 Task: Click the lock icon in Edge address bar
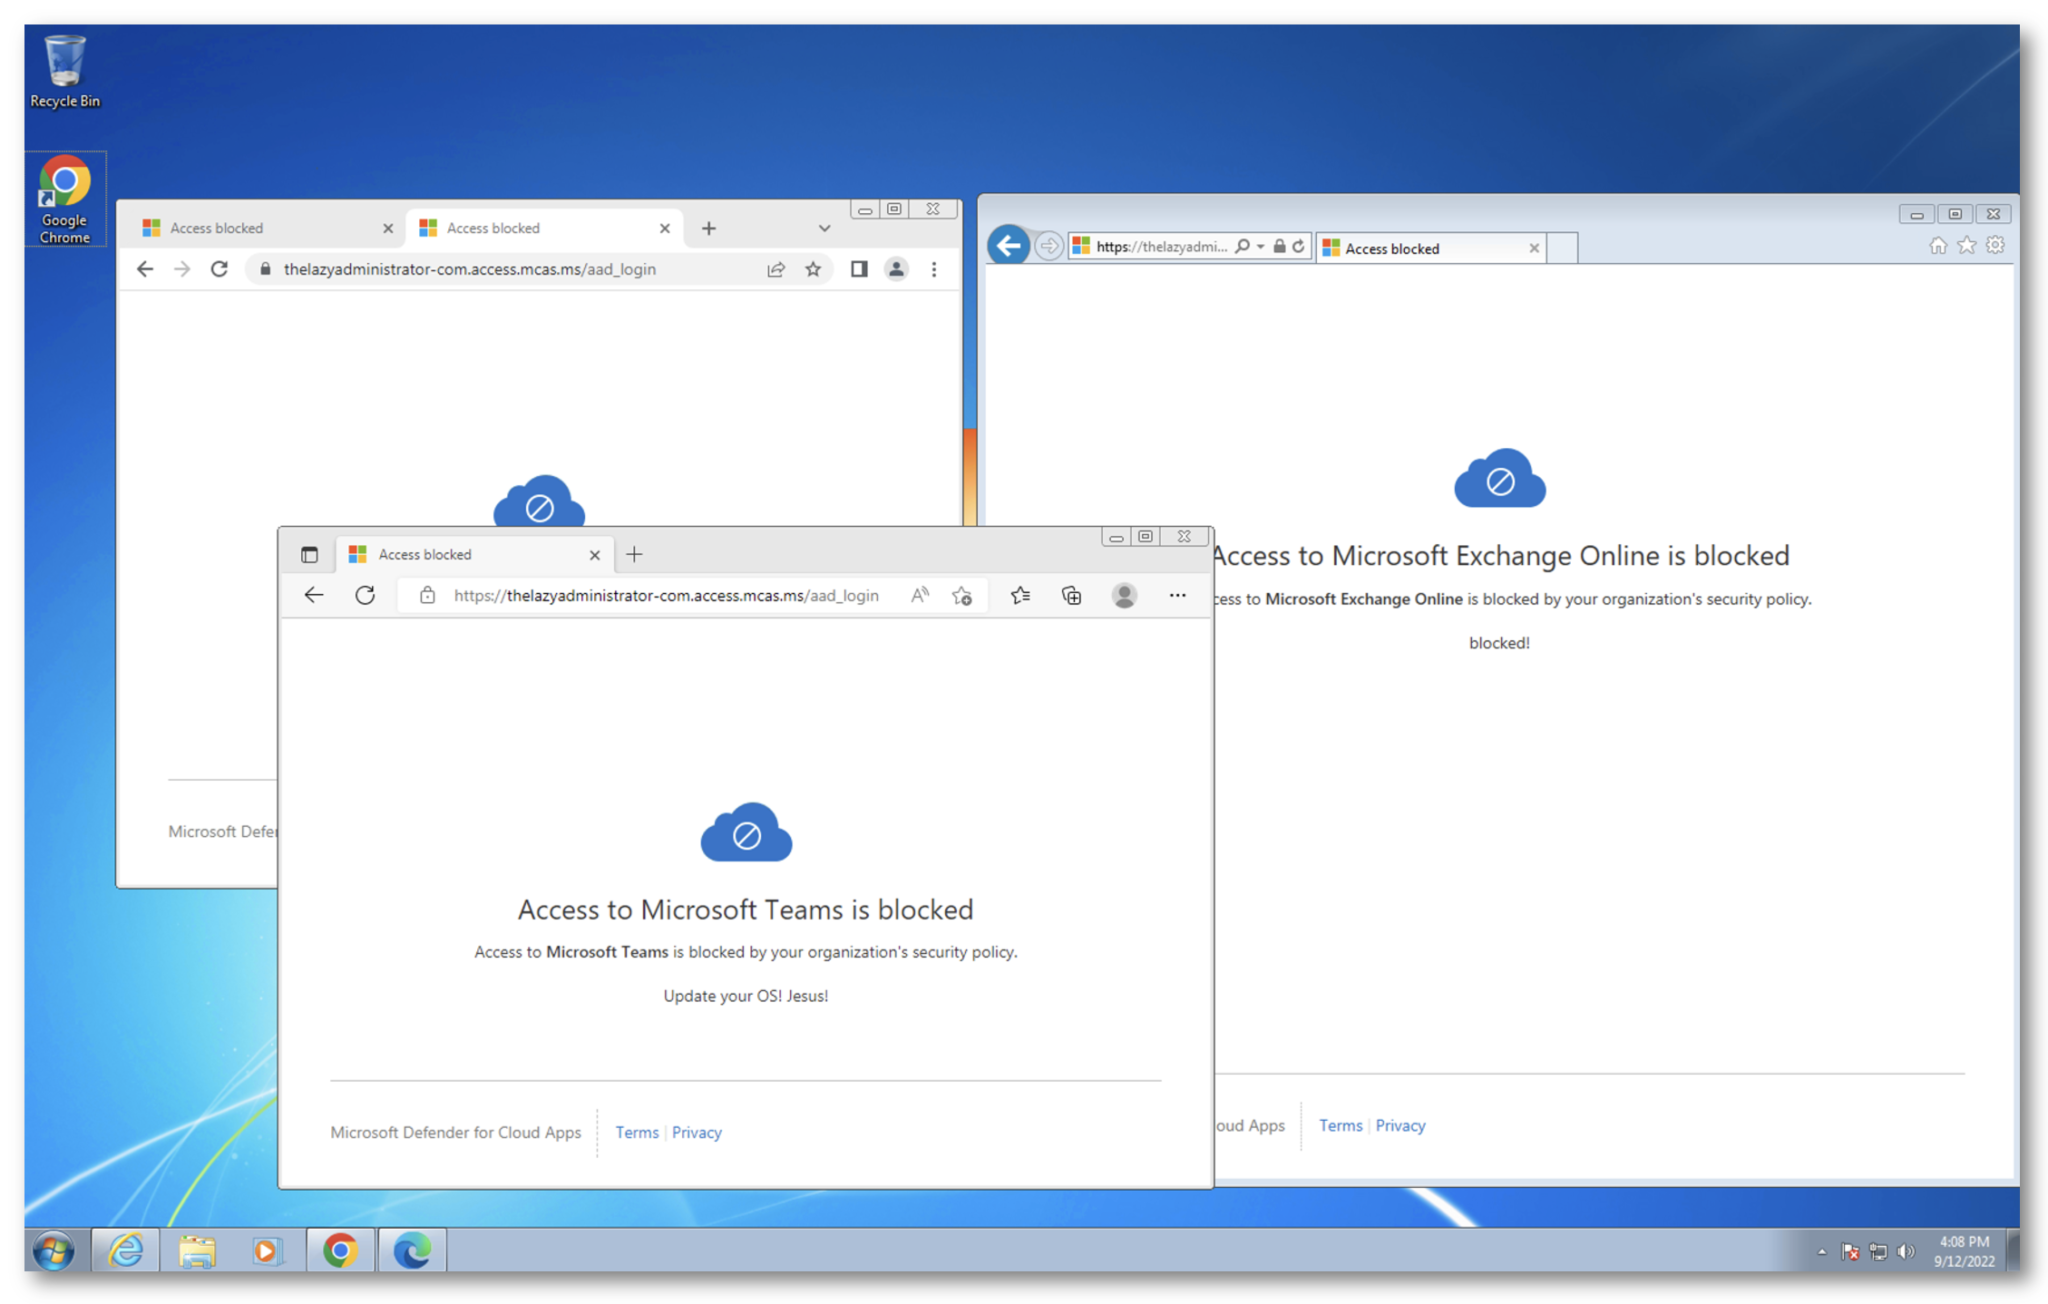(427, 595)
